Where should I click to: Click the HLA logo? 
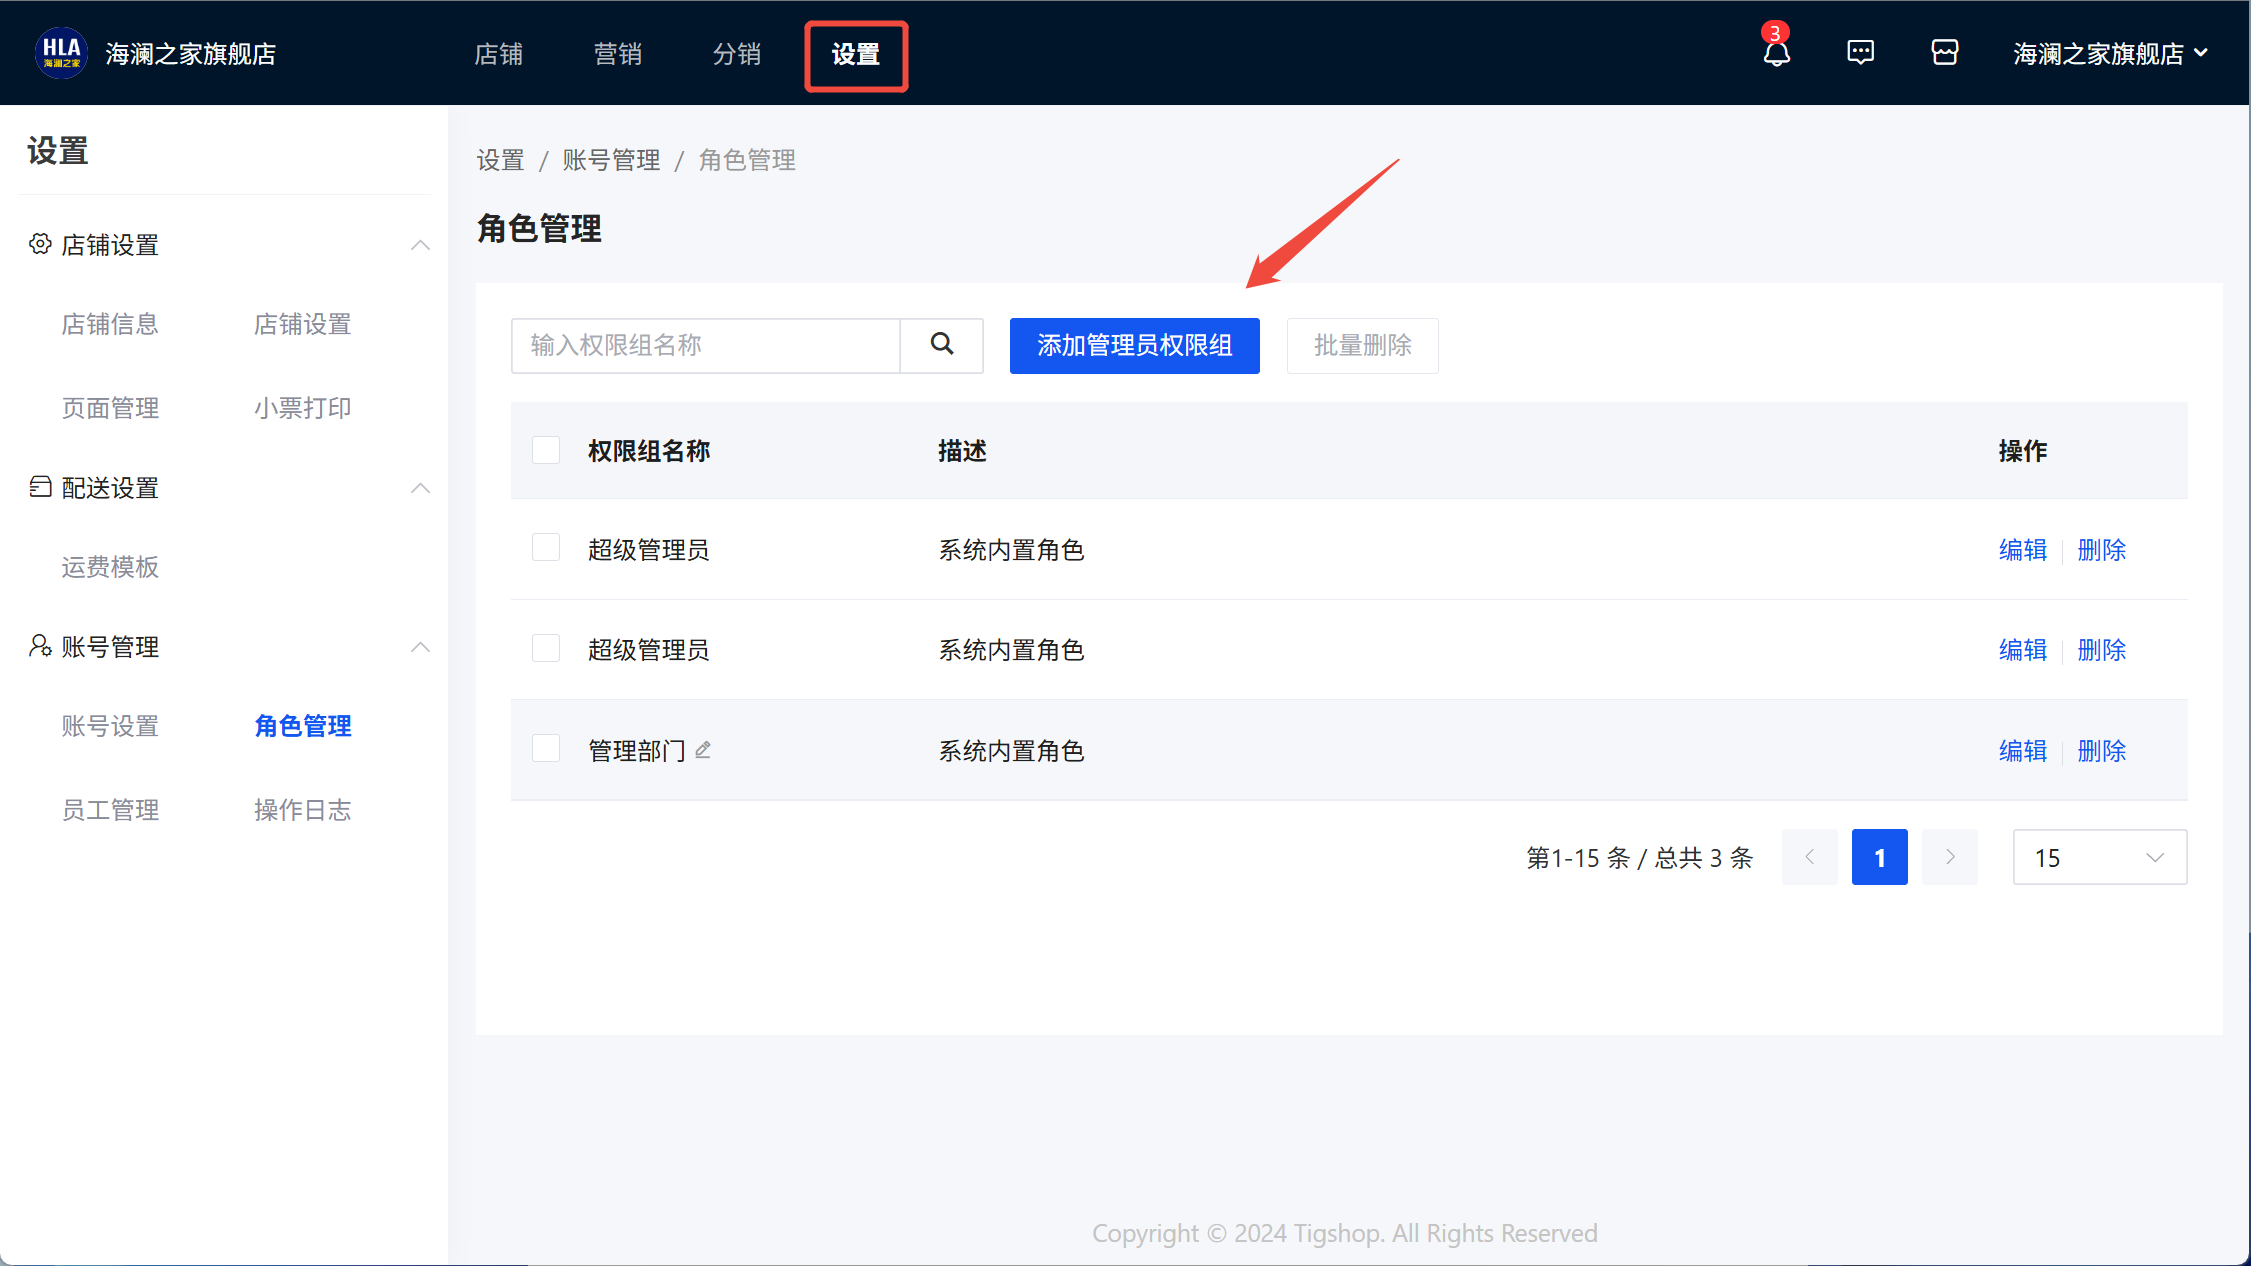tap(61, 53)
